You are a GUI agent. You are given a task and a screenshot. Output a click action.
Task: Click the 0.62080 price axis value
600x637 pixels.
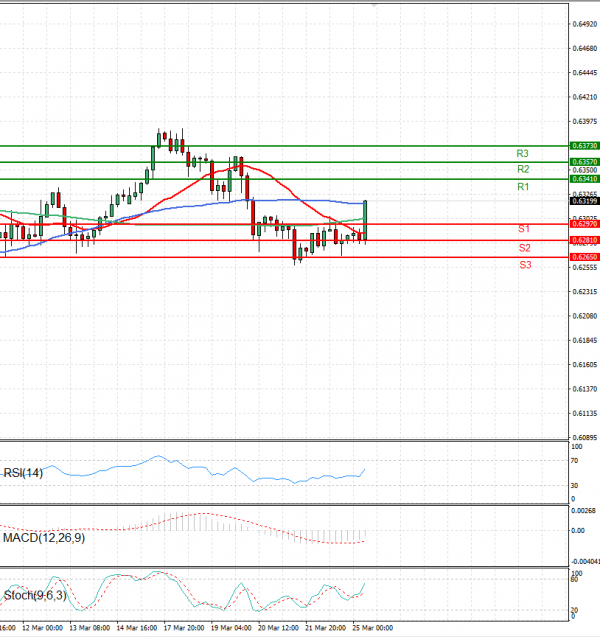585,316
